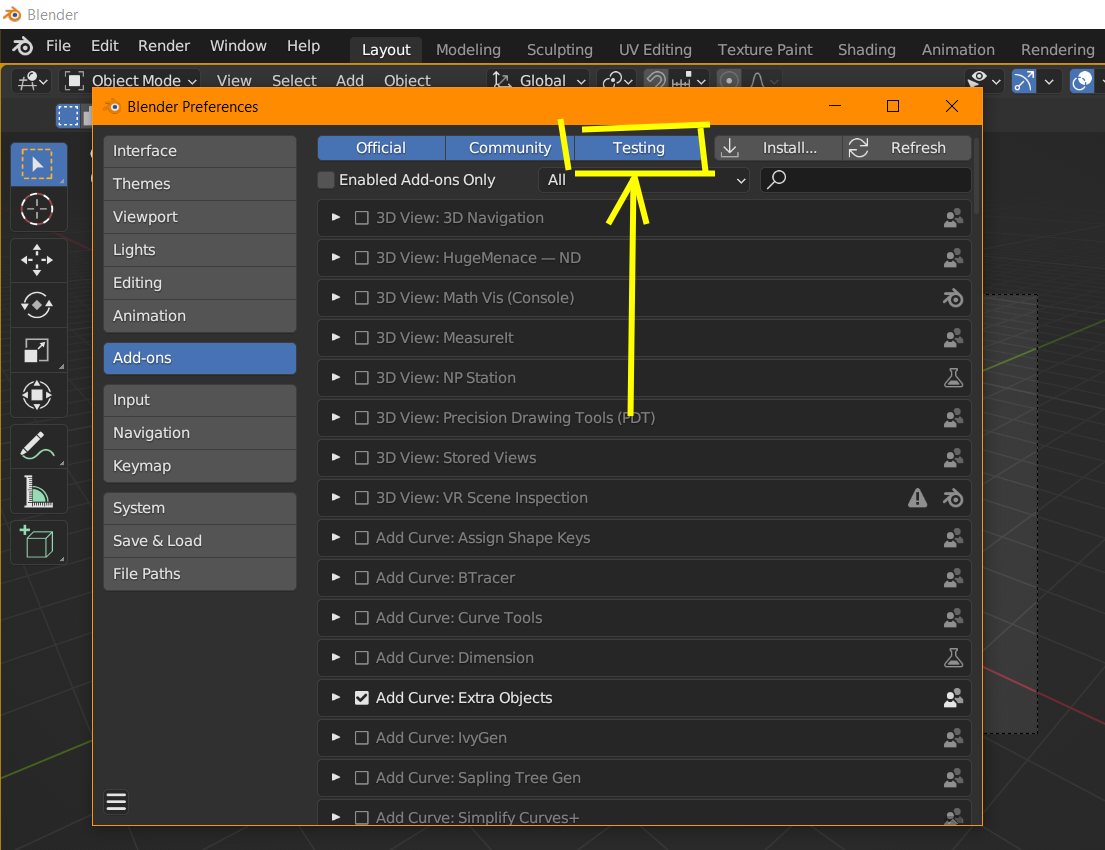Click the Blender icon on VR Scene Inspection row
This screenshot has width=1105, height=850.
tap(953, 498)
